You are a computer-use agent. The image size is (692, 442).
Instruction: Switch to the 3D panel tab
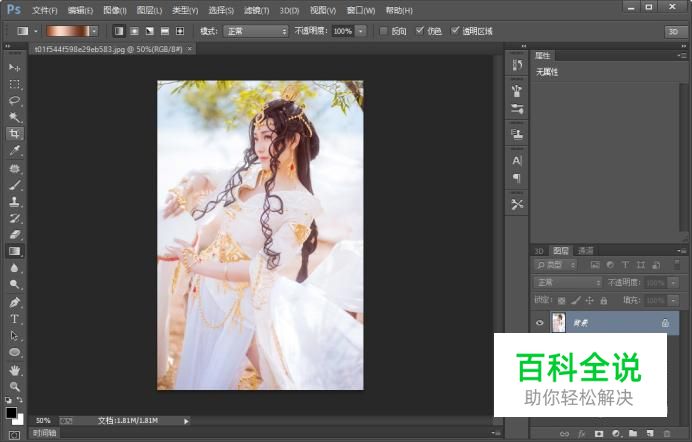point(539,251)
